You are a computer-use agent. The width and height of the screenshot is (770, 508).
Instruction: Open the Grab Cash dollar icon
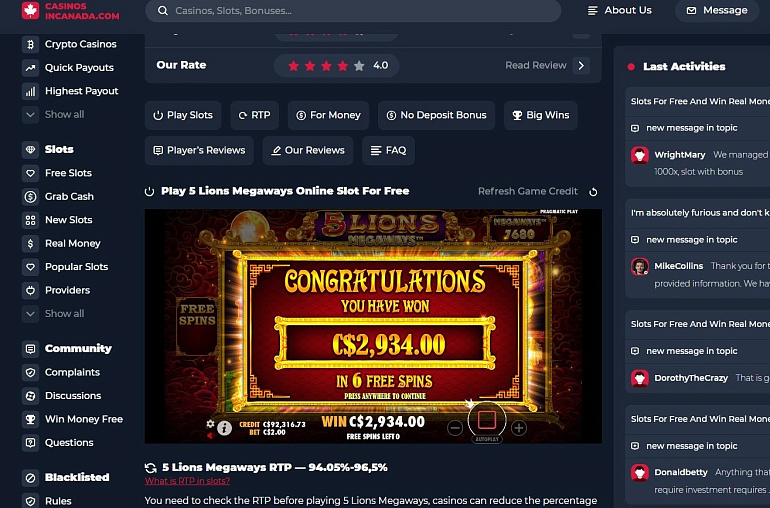pyautogui.click(x=30, y=197)
